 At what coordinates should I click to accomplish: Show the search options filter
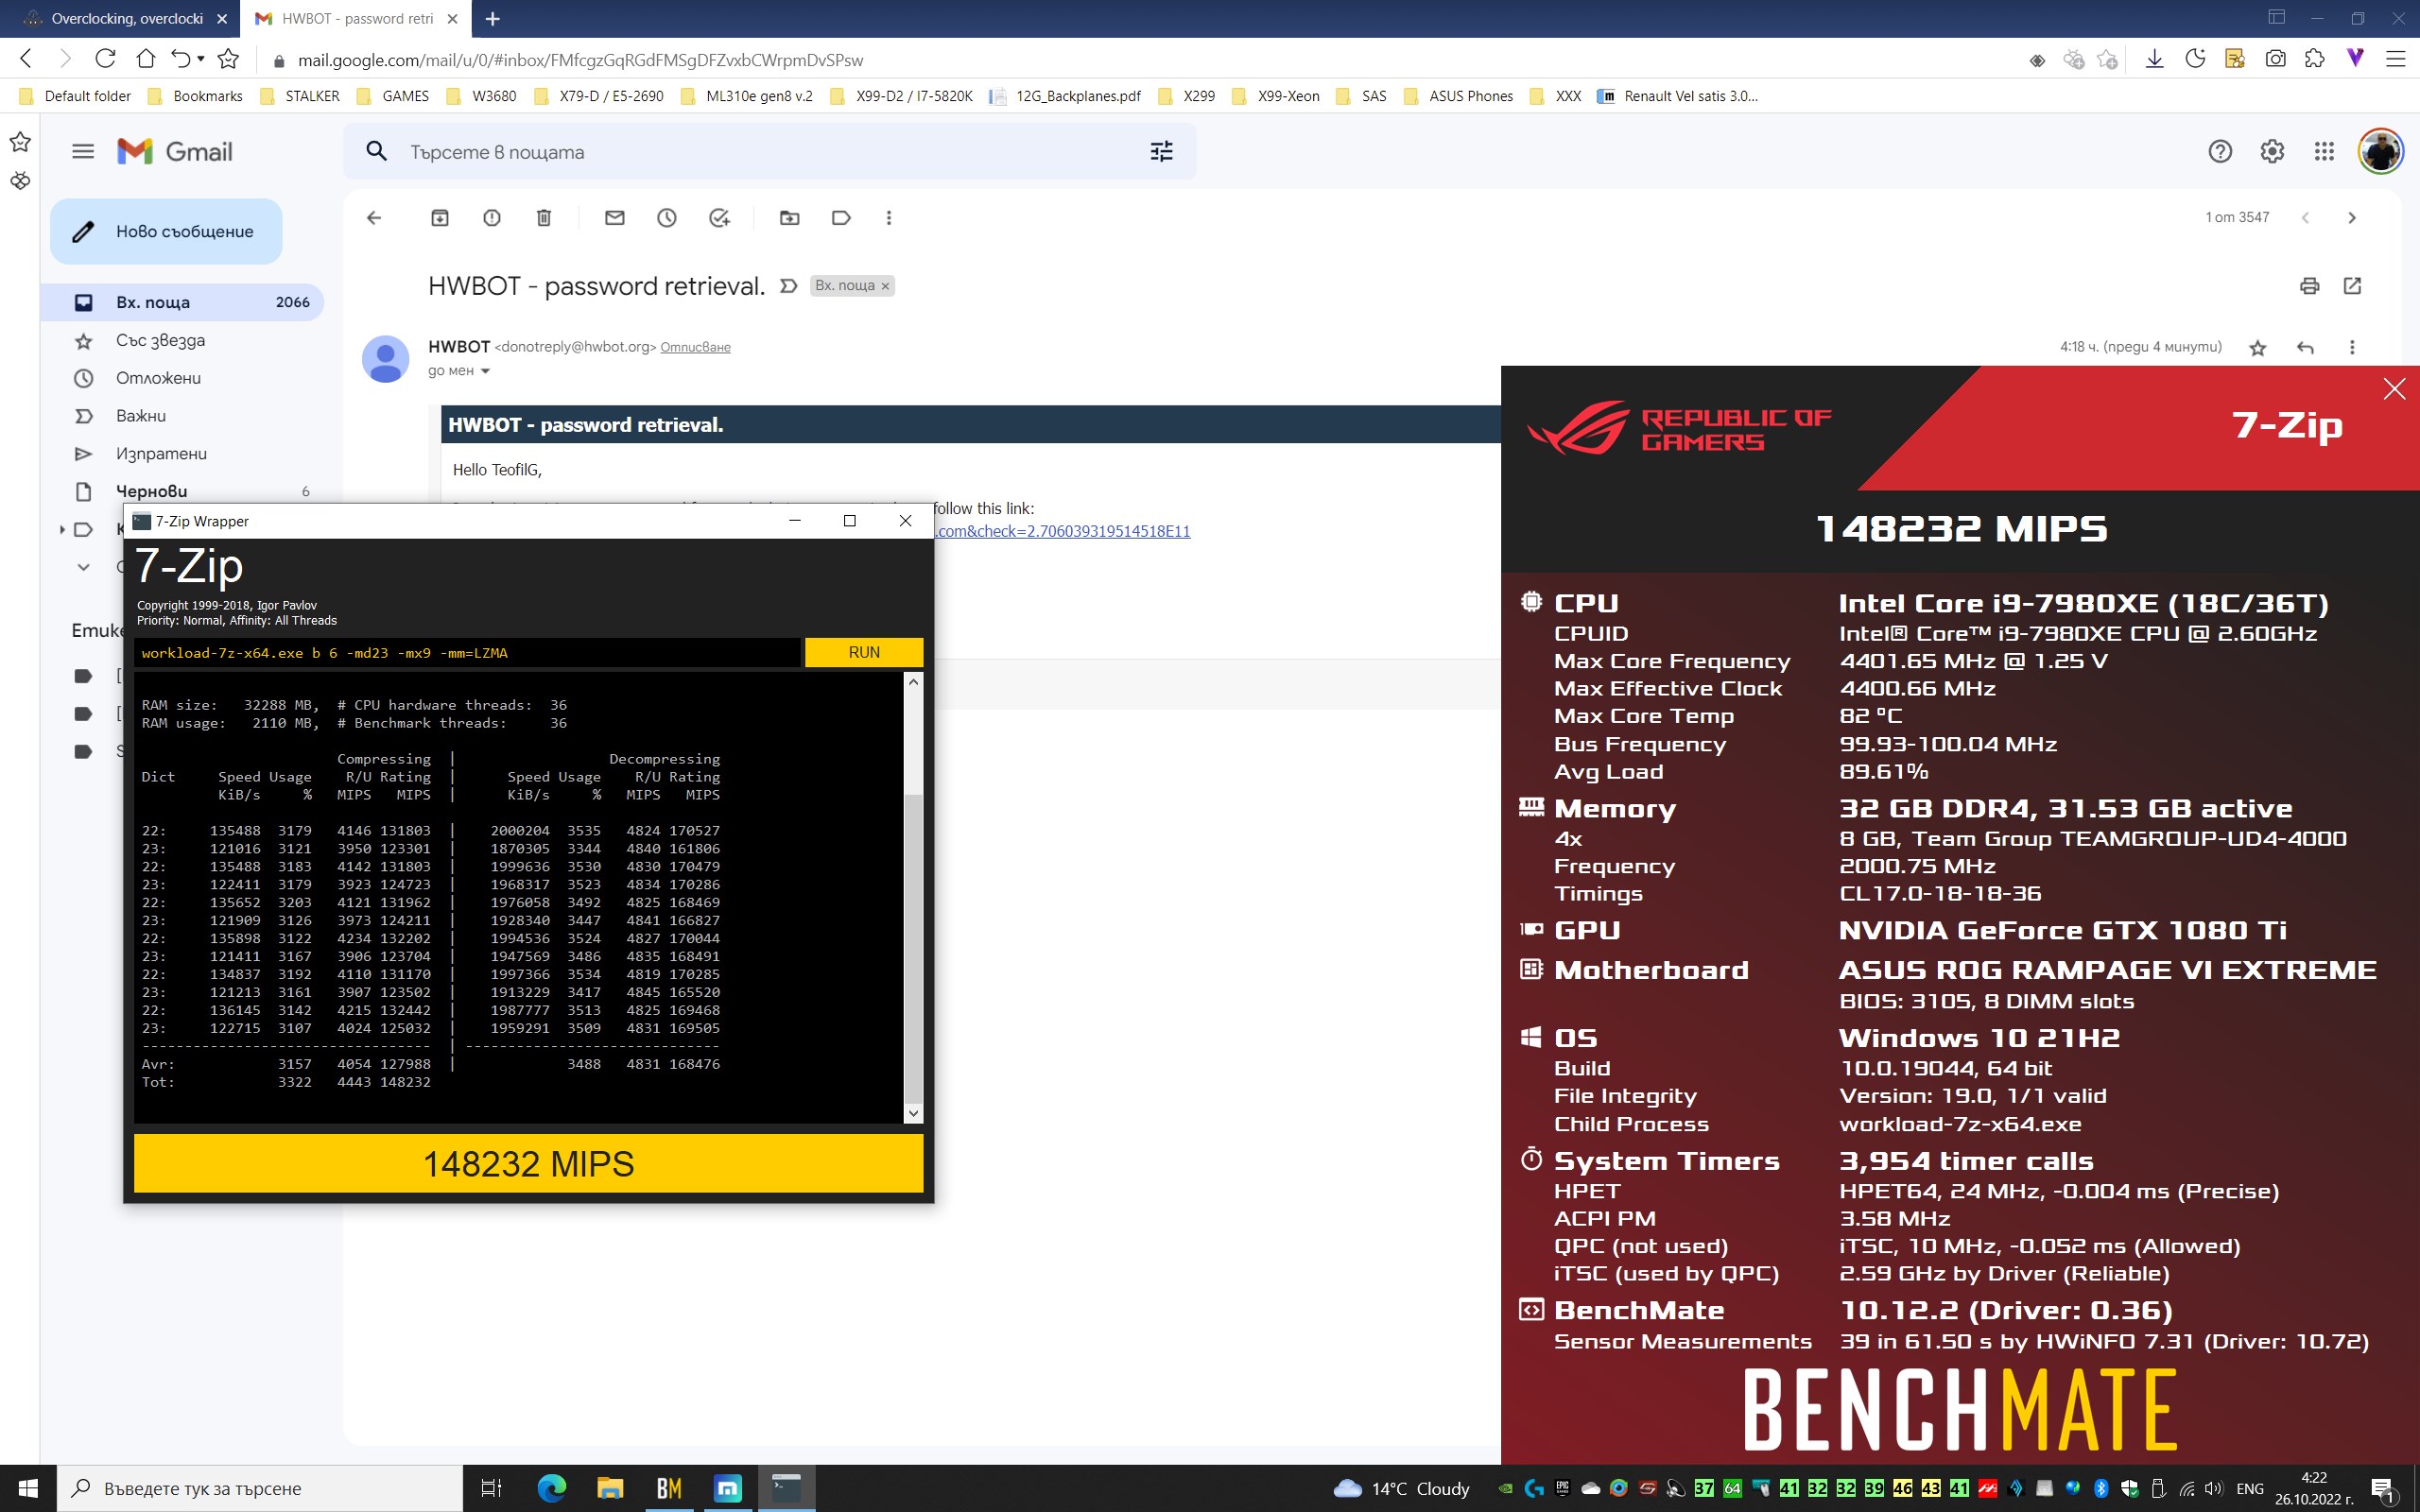(x=1161, y=152)
